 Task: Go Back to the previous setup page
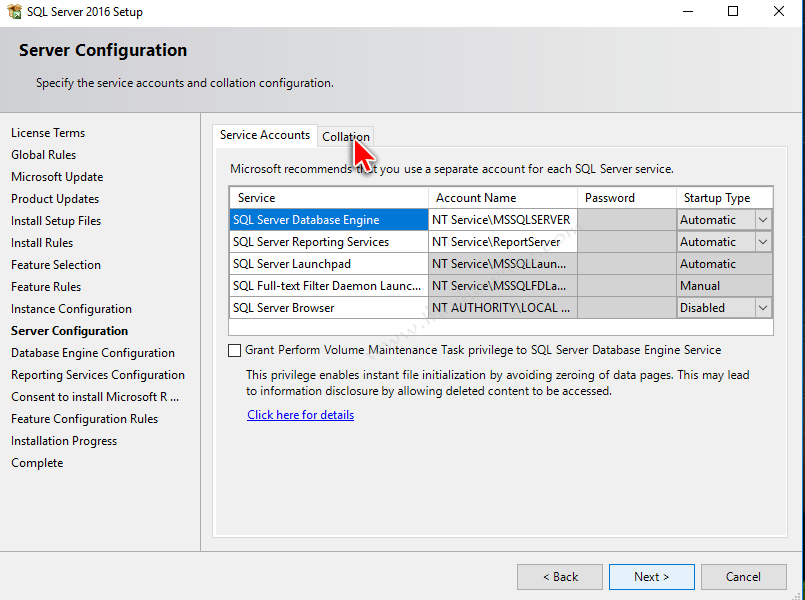[560, 577]
